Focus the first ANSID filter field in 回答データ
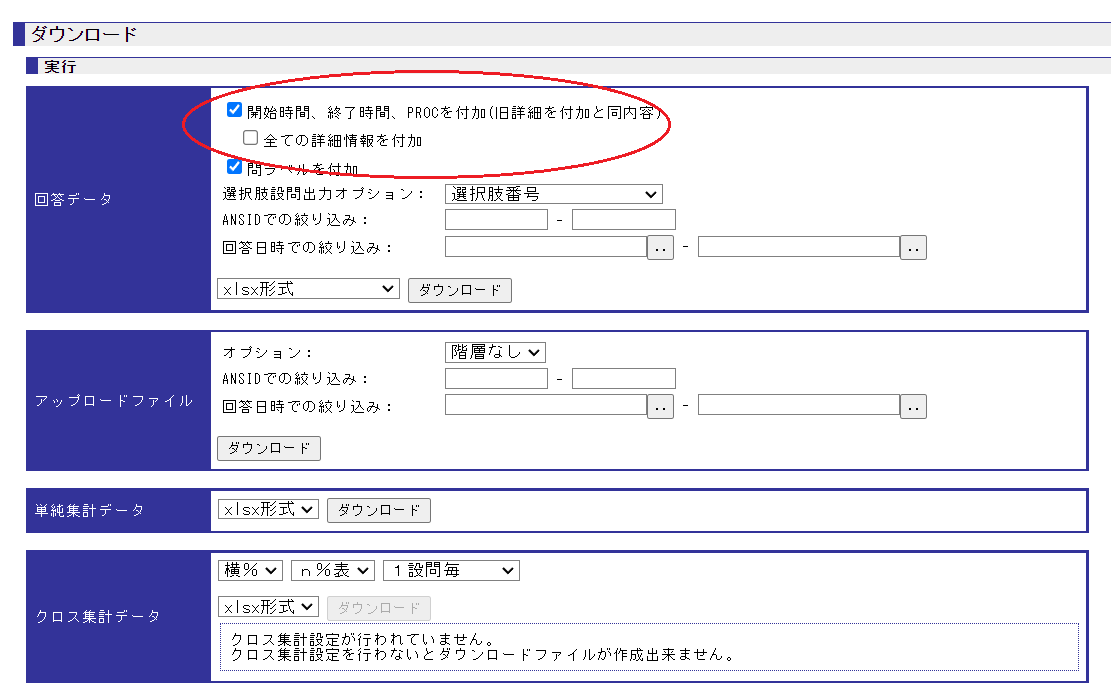 pyautogui.click(x=496, y=220)
